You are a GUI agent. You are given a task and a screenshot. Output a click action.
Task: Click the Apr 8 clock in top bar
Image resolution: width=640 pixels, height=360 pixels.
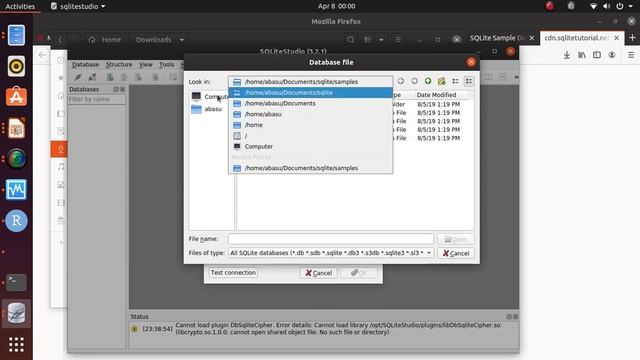coord(336,6)
